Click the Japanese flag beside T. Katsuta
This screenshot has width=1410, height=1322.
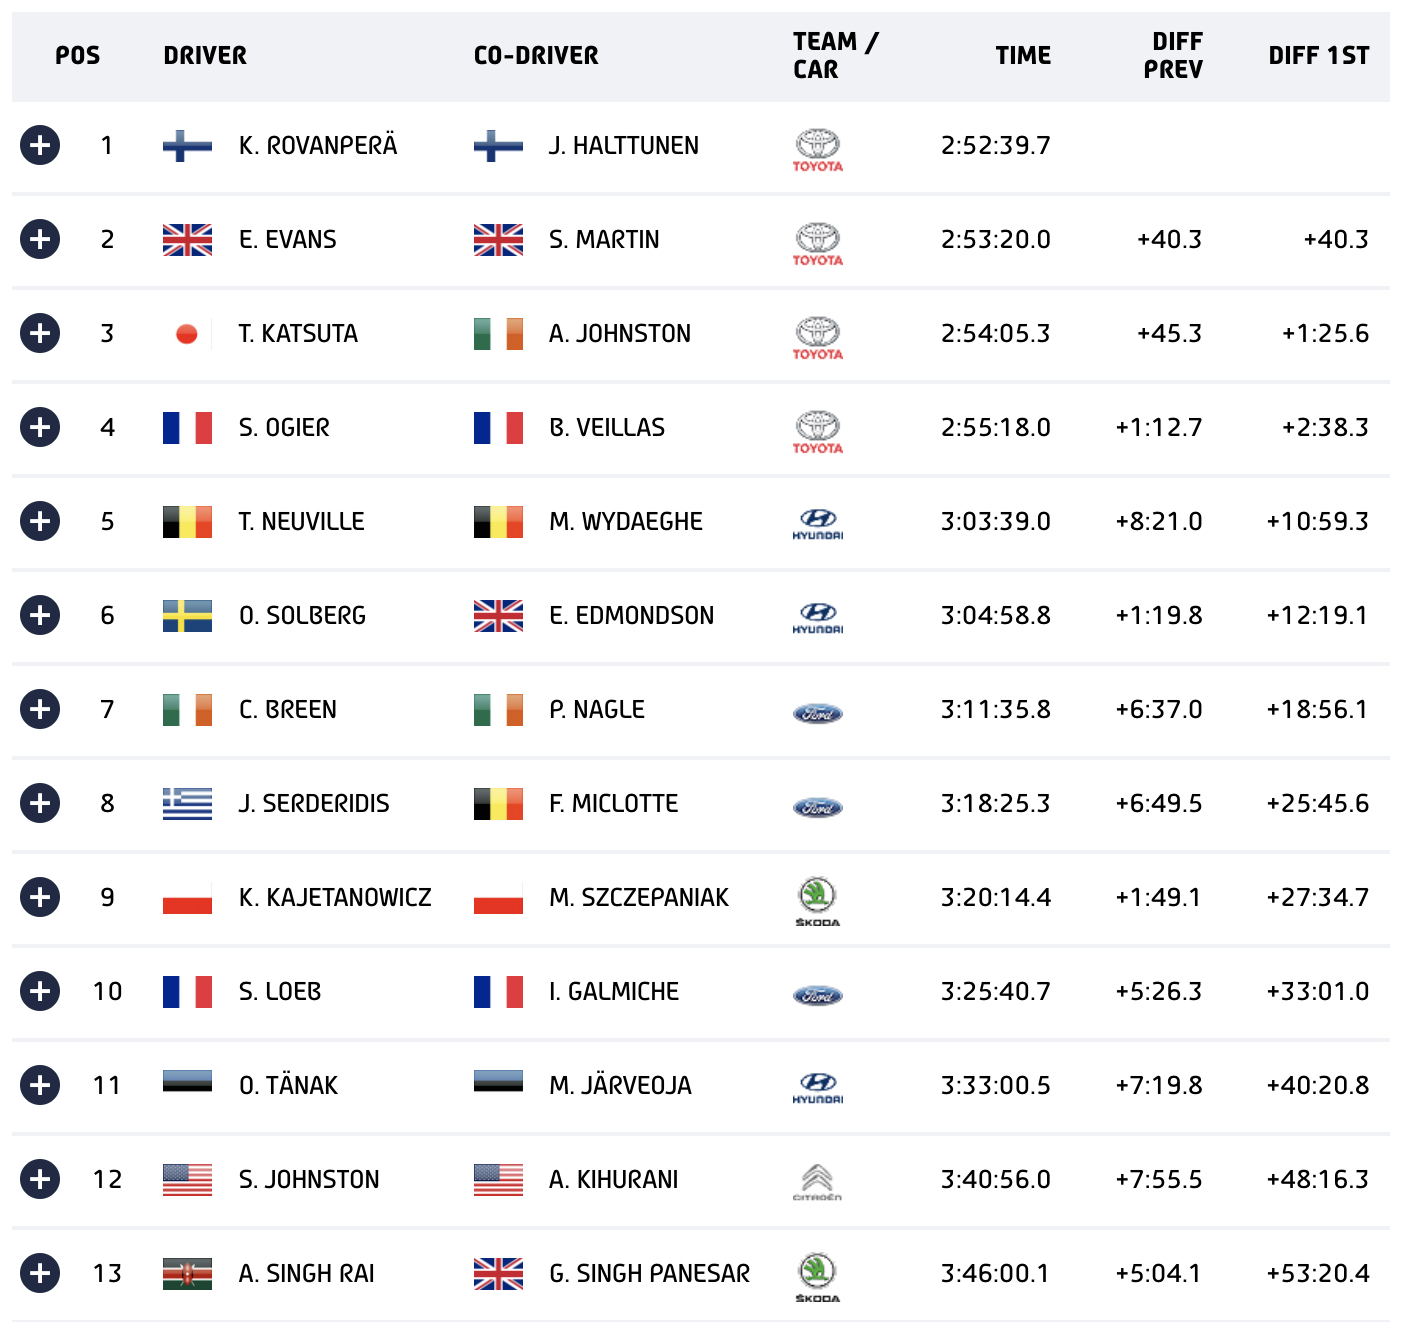point(187,334)
